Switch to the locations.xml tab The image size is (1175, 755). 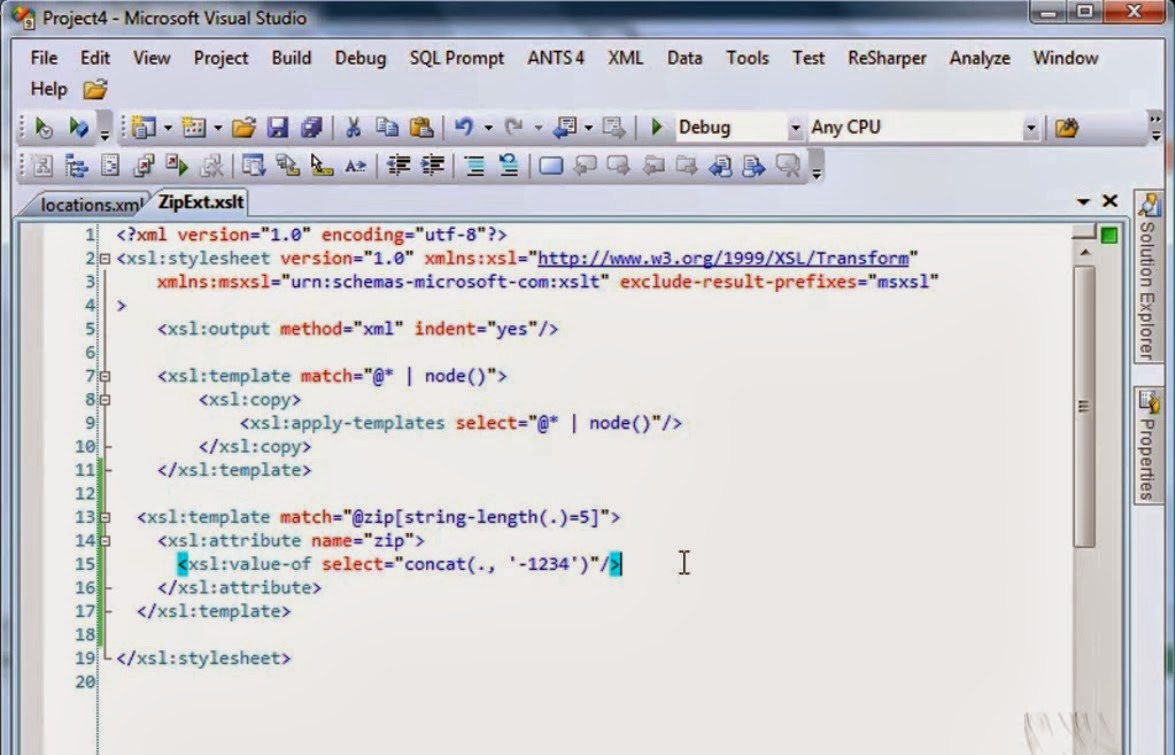pos(90,204)
